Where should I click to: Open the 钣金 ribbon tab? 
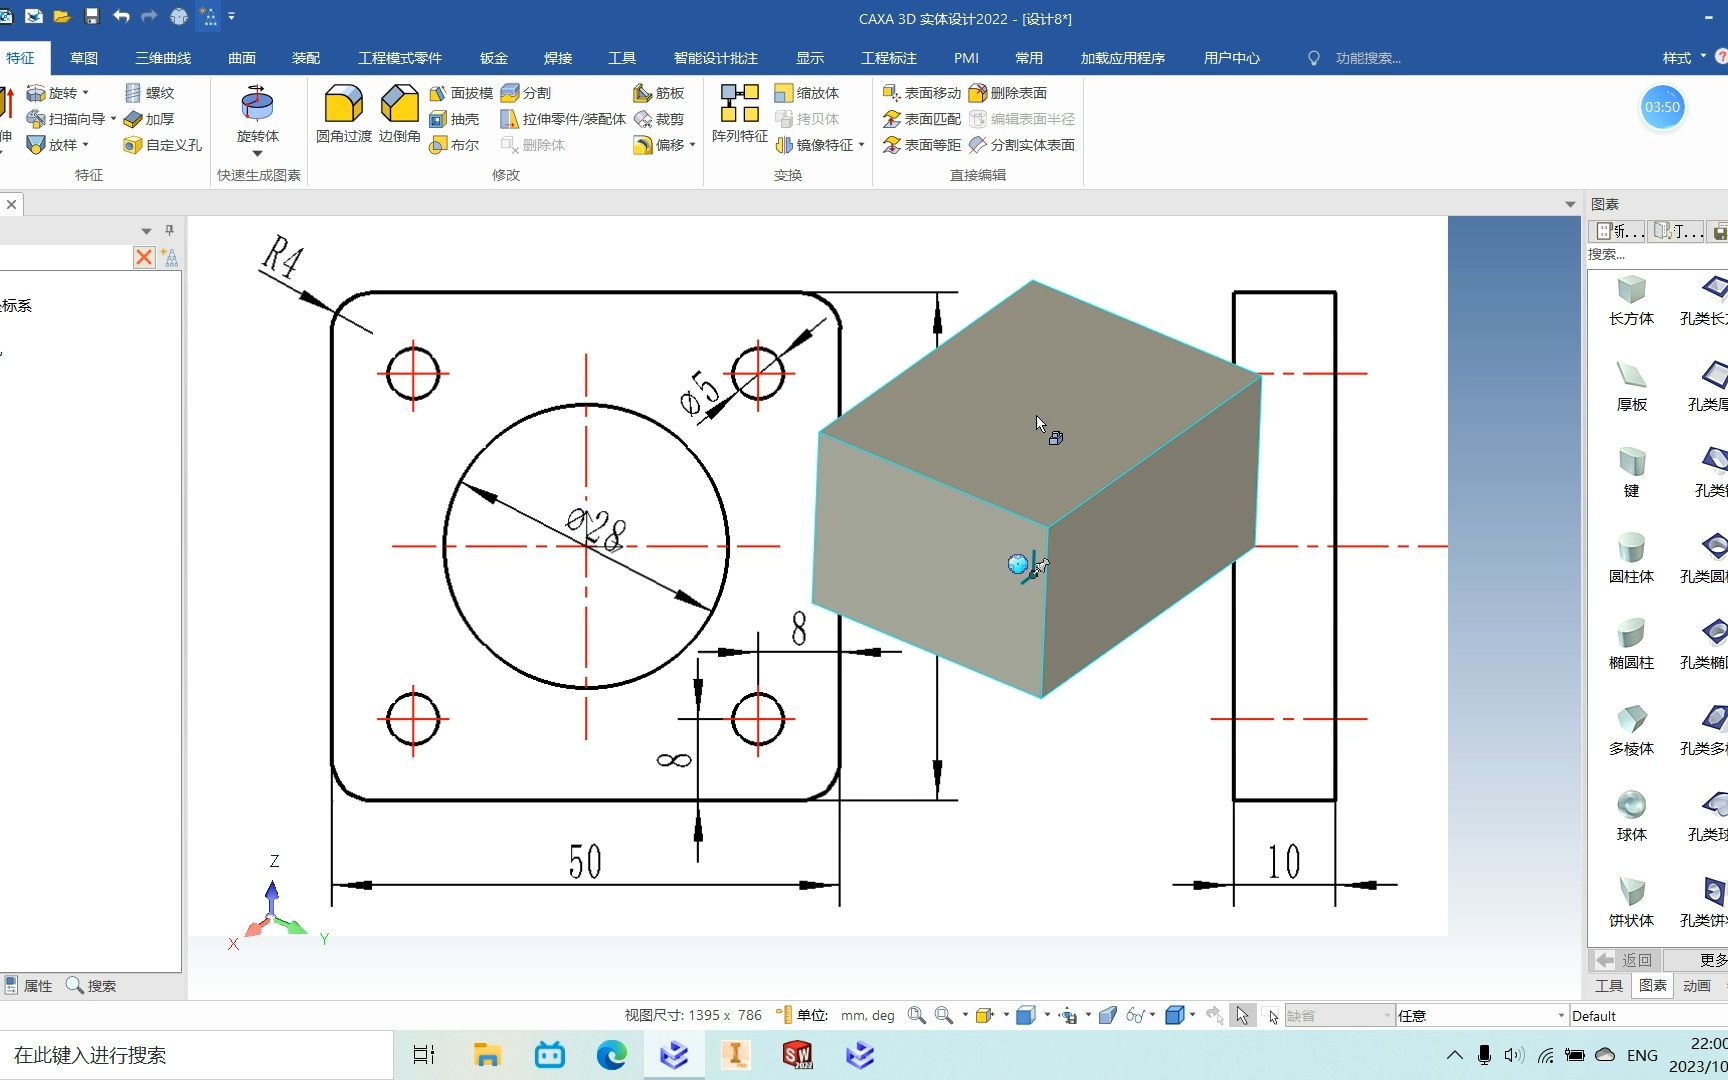494,58
